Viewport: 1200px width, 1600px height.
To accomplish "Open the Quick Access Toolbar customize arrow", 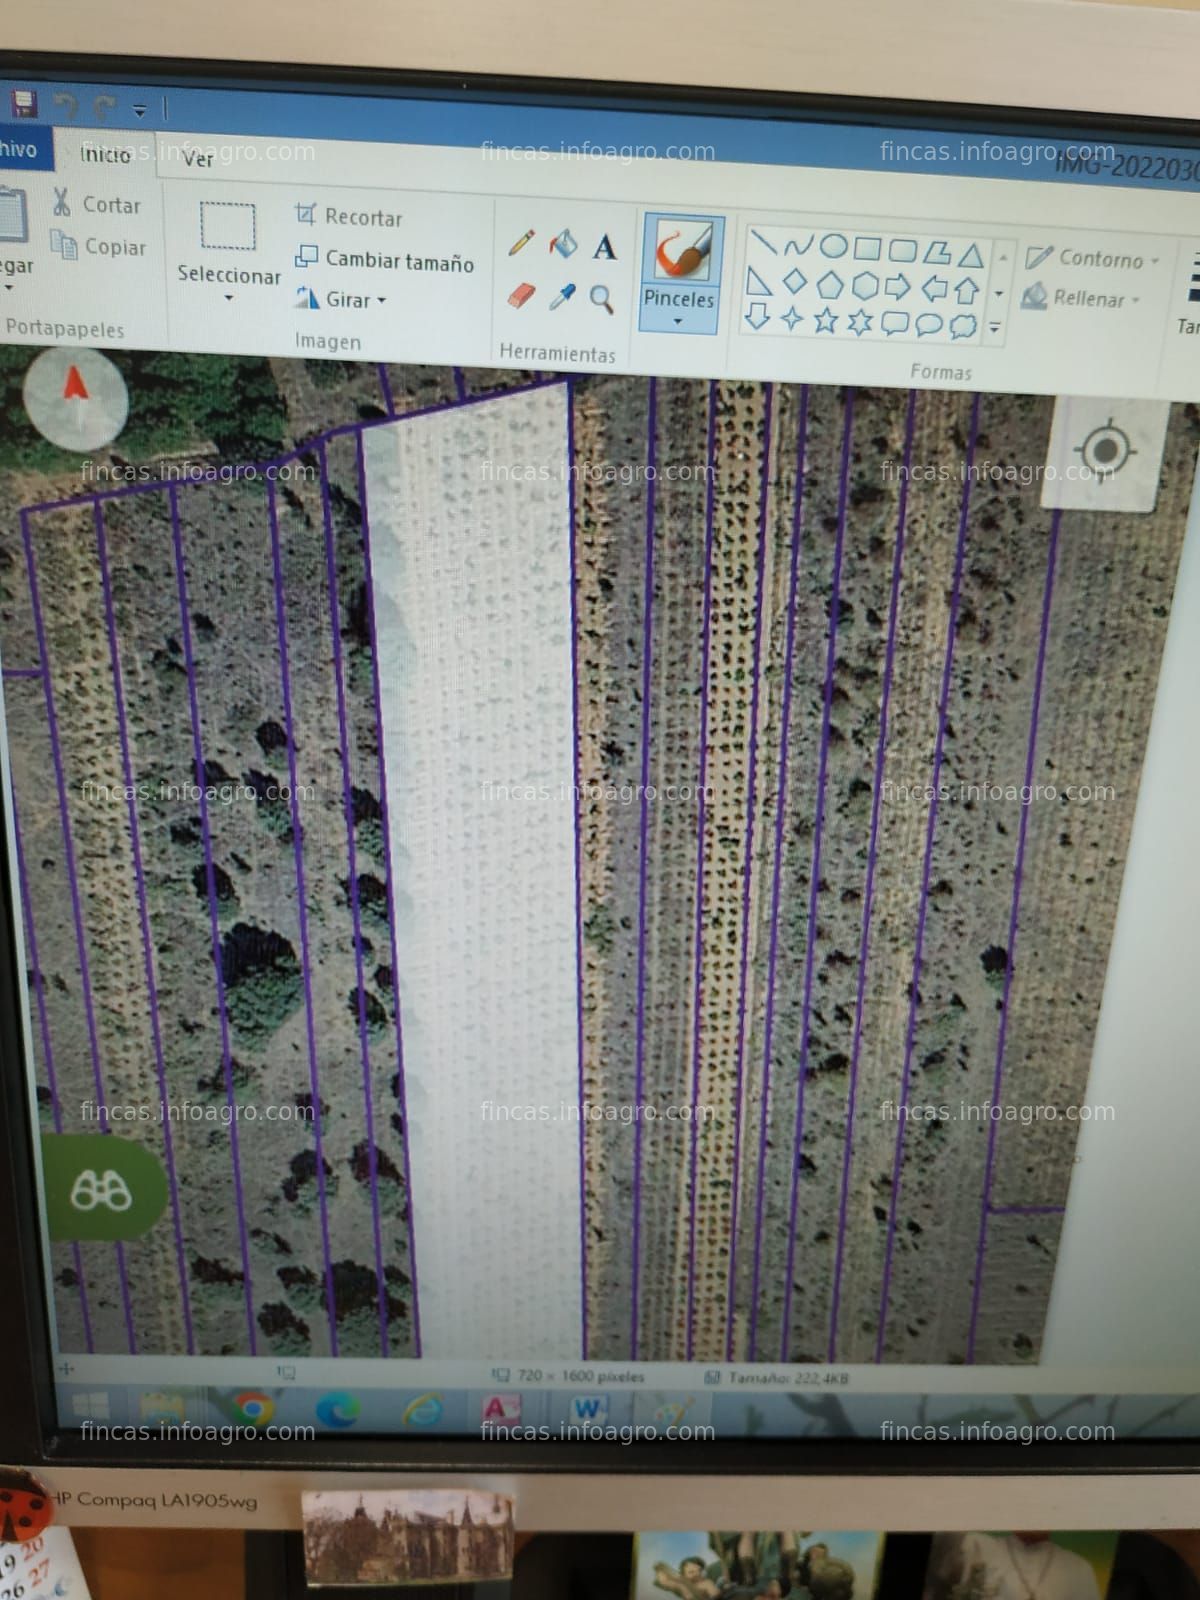I will 140,109.
